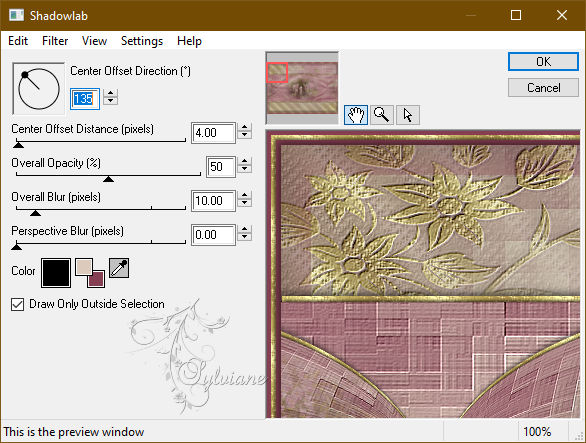586x443 pixels.
Task: Decrease Center Offset Distance value
Action: [244, 135]
